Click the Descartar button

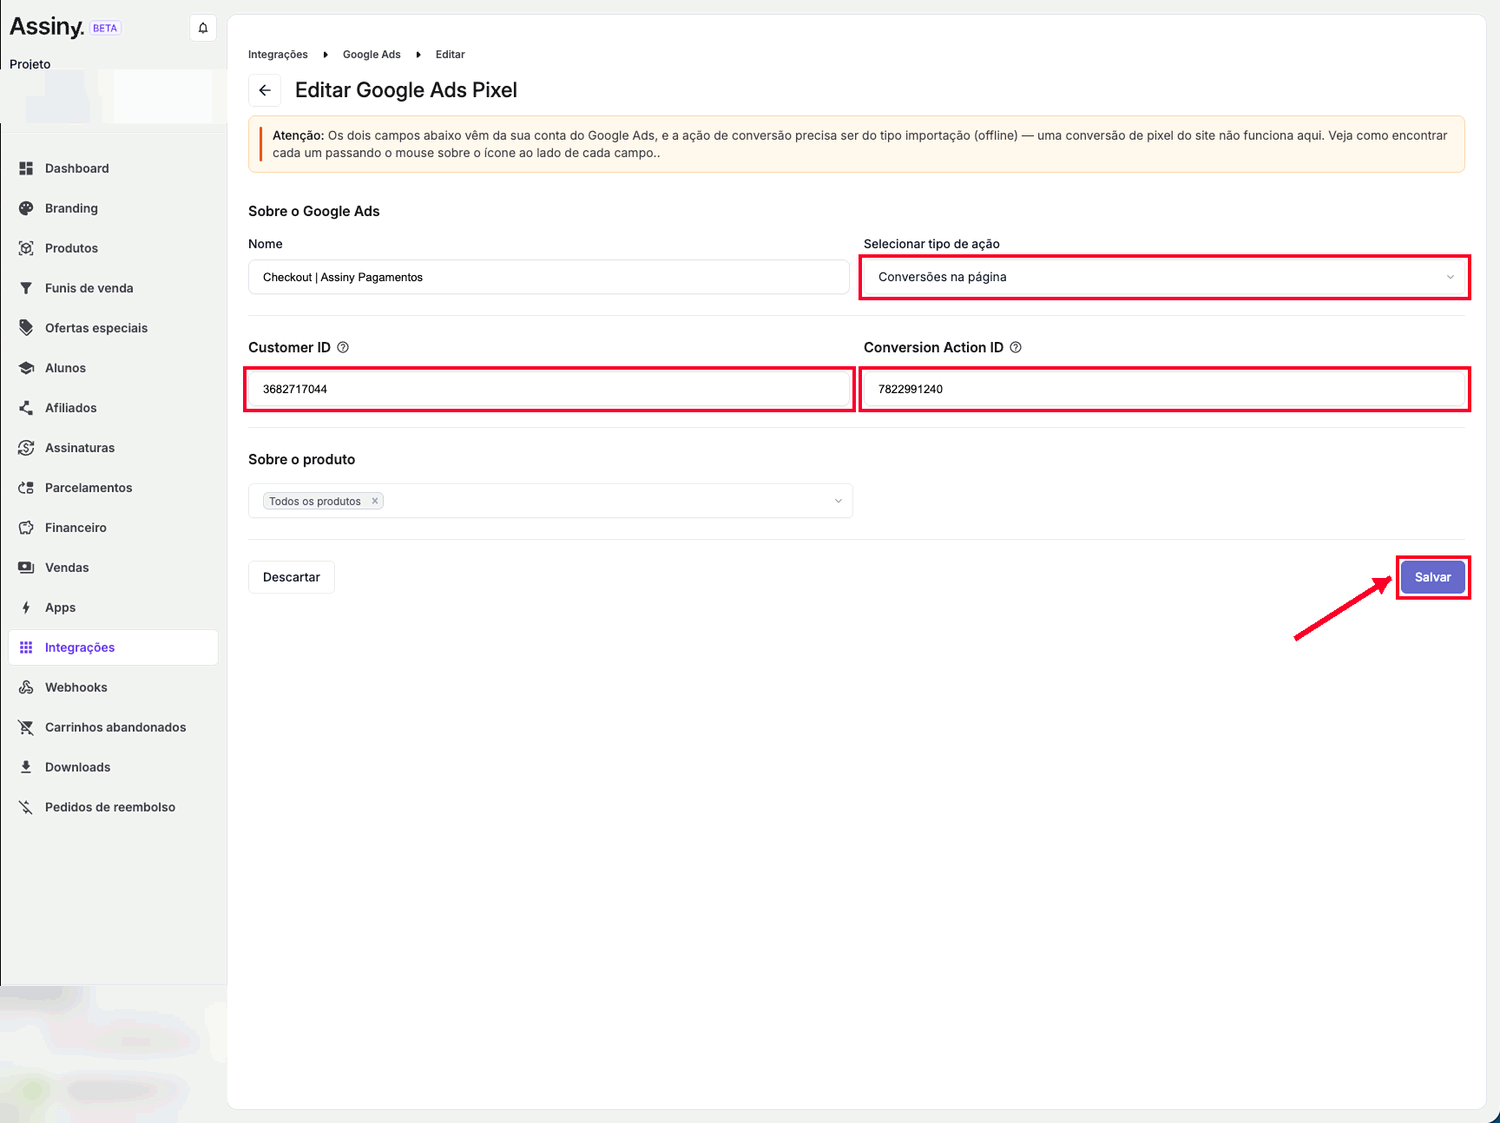[x=291, y=577]
